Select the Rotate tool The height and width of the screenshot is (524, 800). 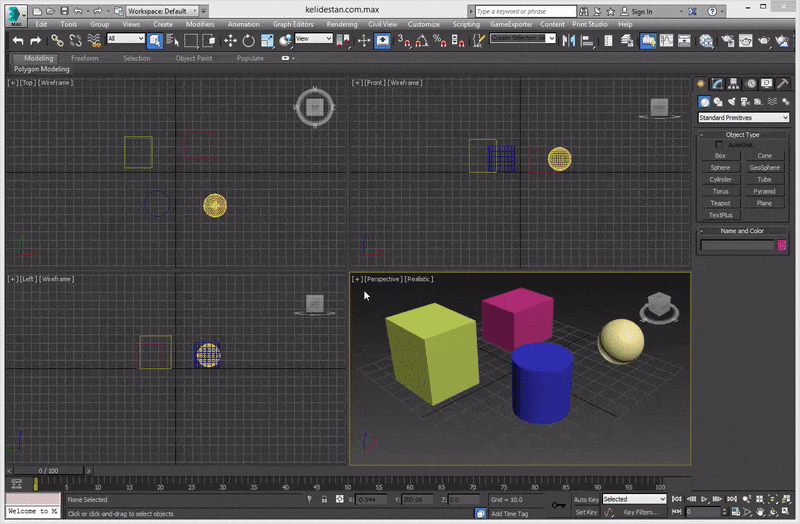[x=248, y=40]
